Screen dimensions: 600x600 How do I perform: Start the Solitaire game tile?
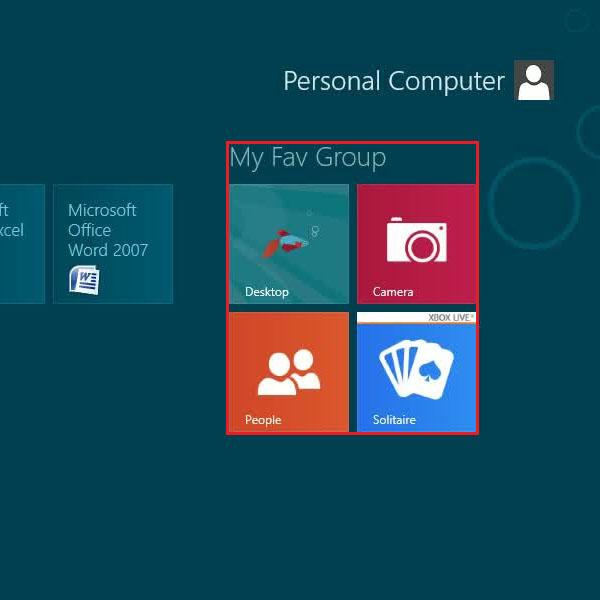click(416, 372)
